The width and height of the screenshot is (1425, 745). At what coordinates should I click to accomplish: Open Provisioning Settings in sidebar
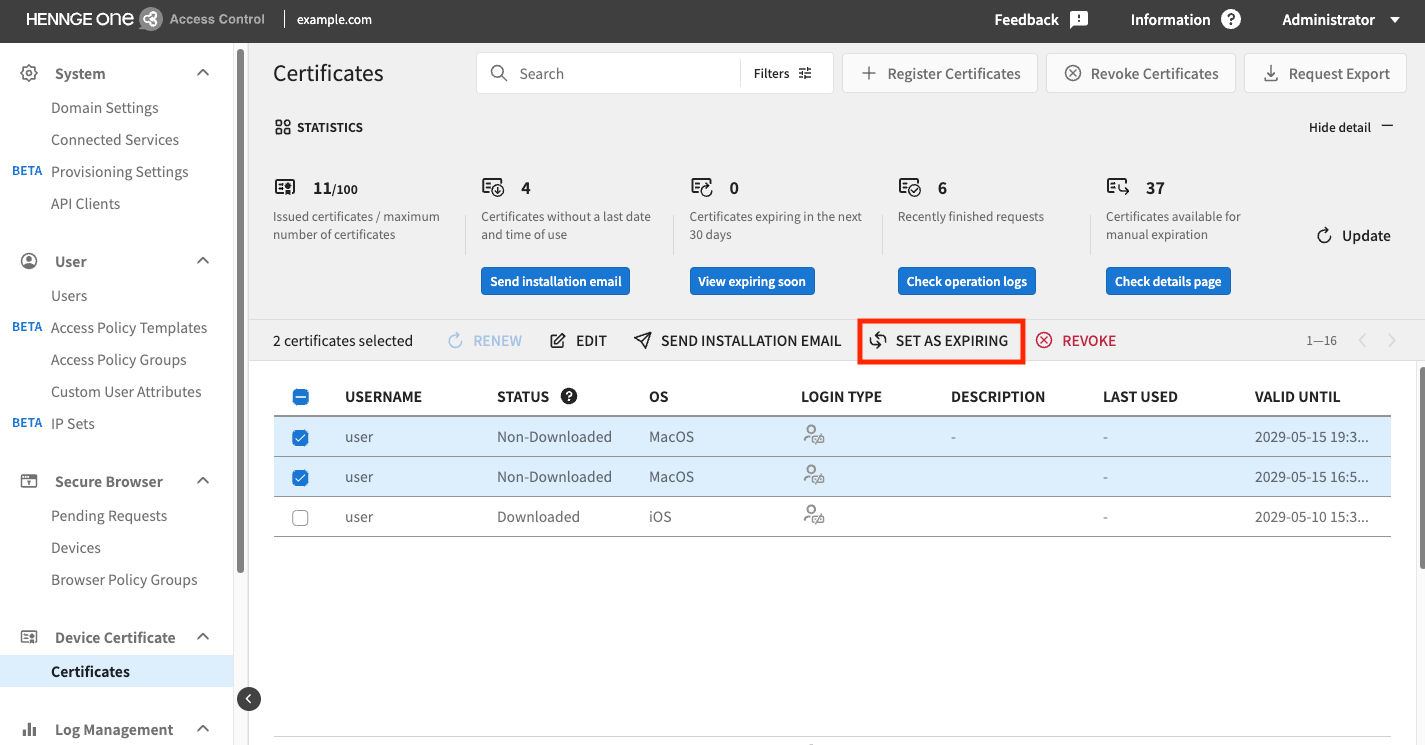[x=120, y=171]
